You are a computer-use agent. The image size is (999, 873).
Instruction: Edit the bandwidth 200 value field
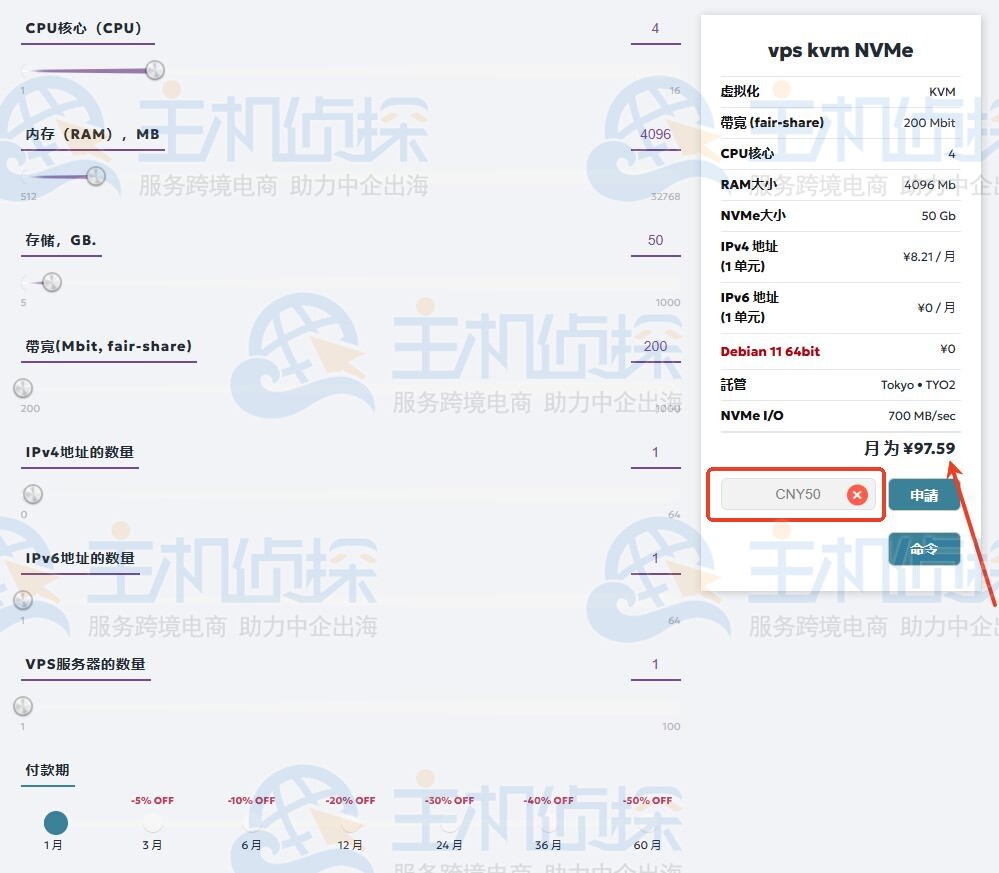(x=655, y=347)
